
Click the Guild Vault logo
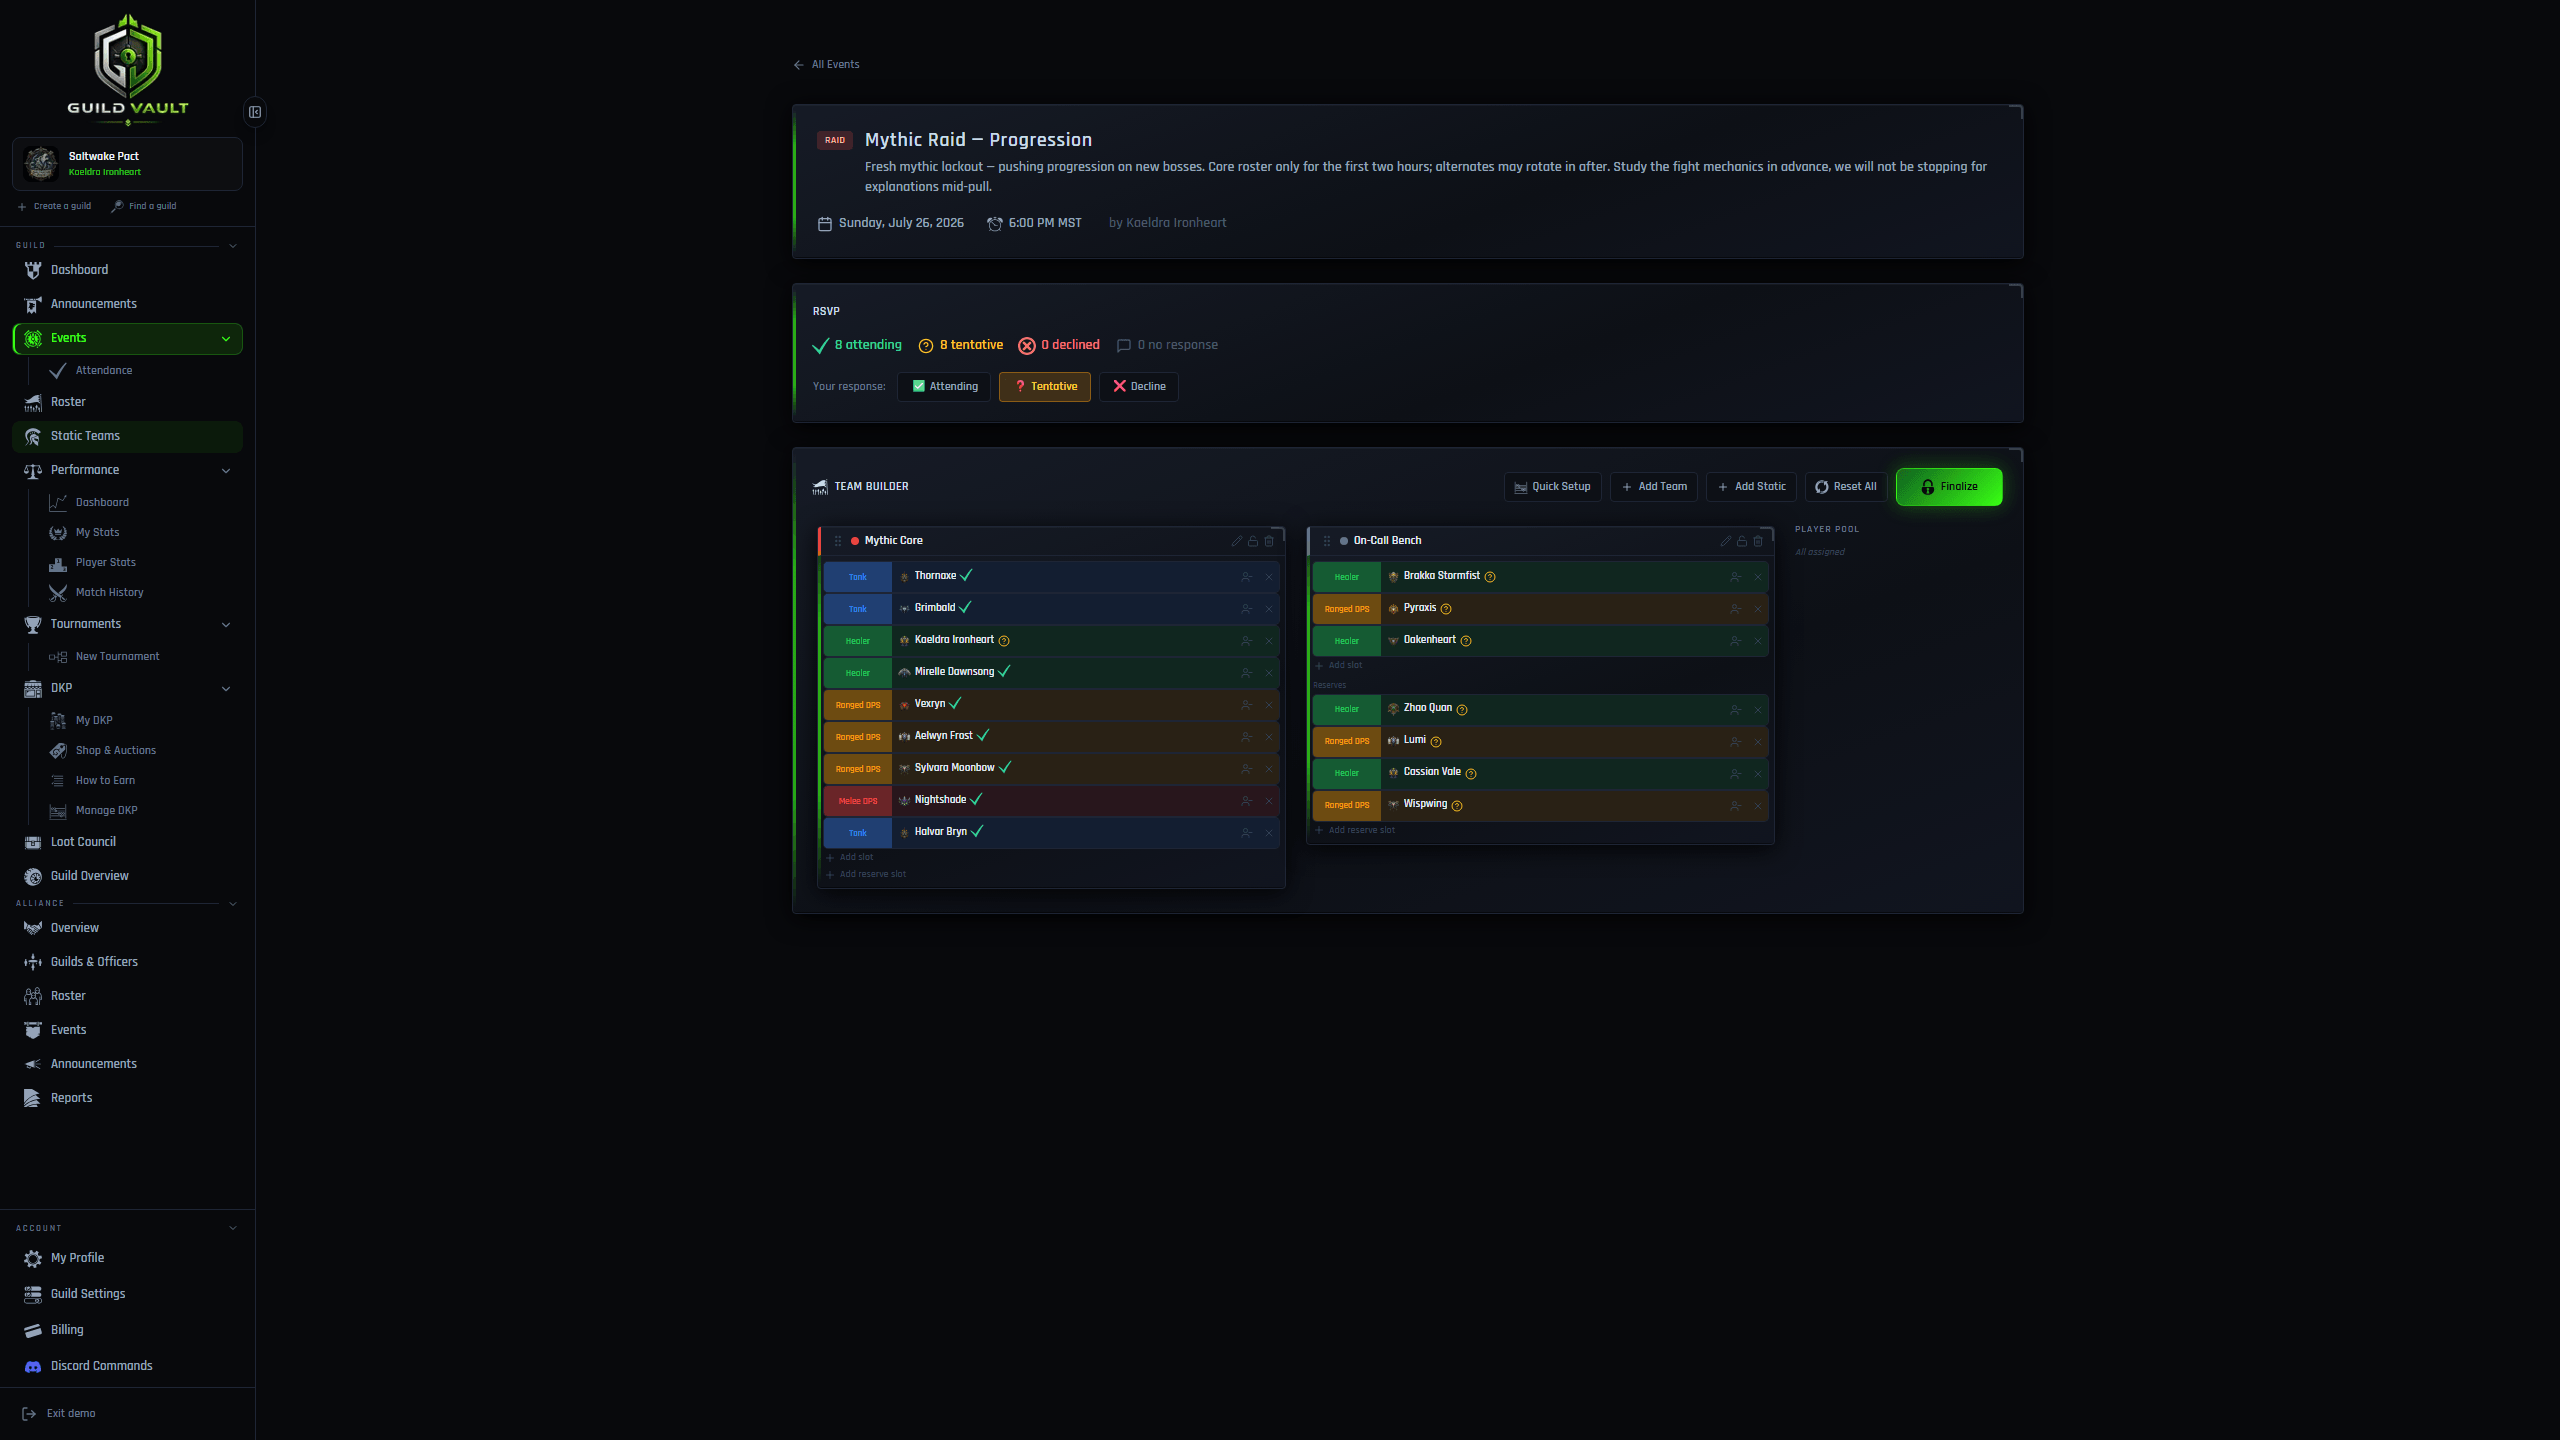tap(128, 68)
